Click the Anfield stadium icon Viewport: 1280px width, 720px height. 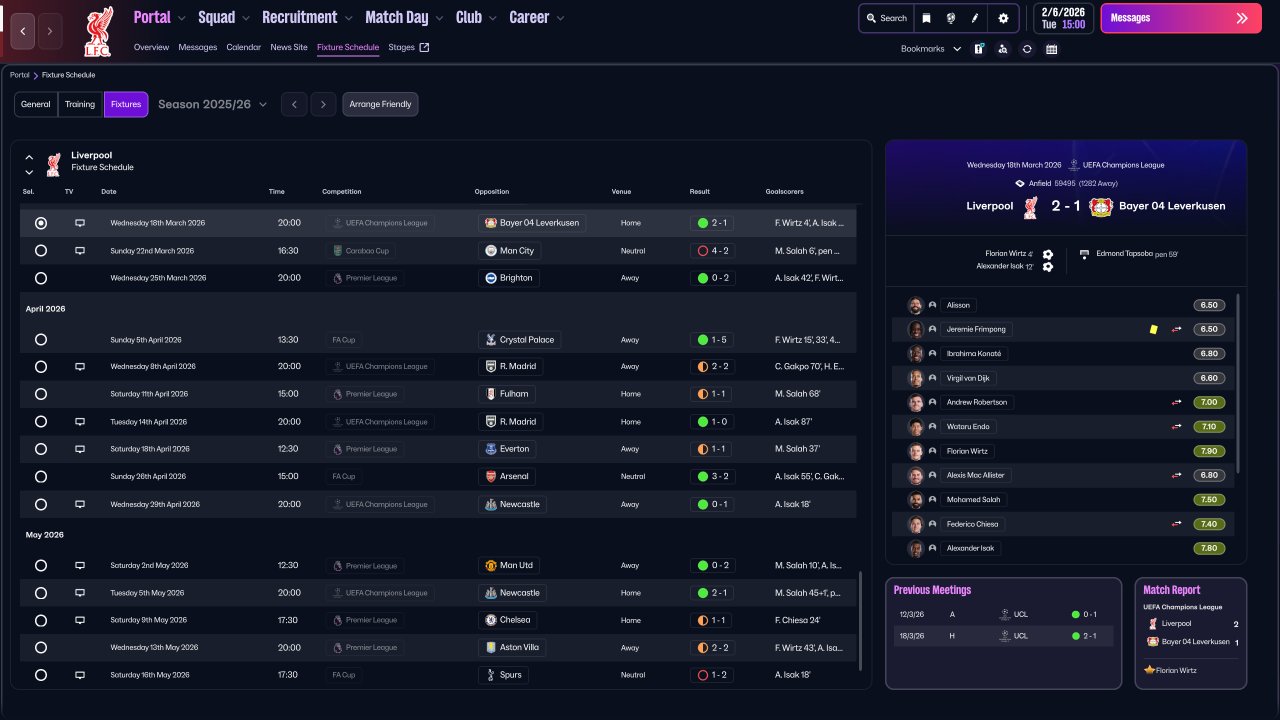1020,183
